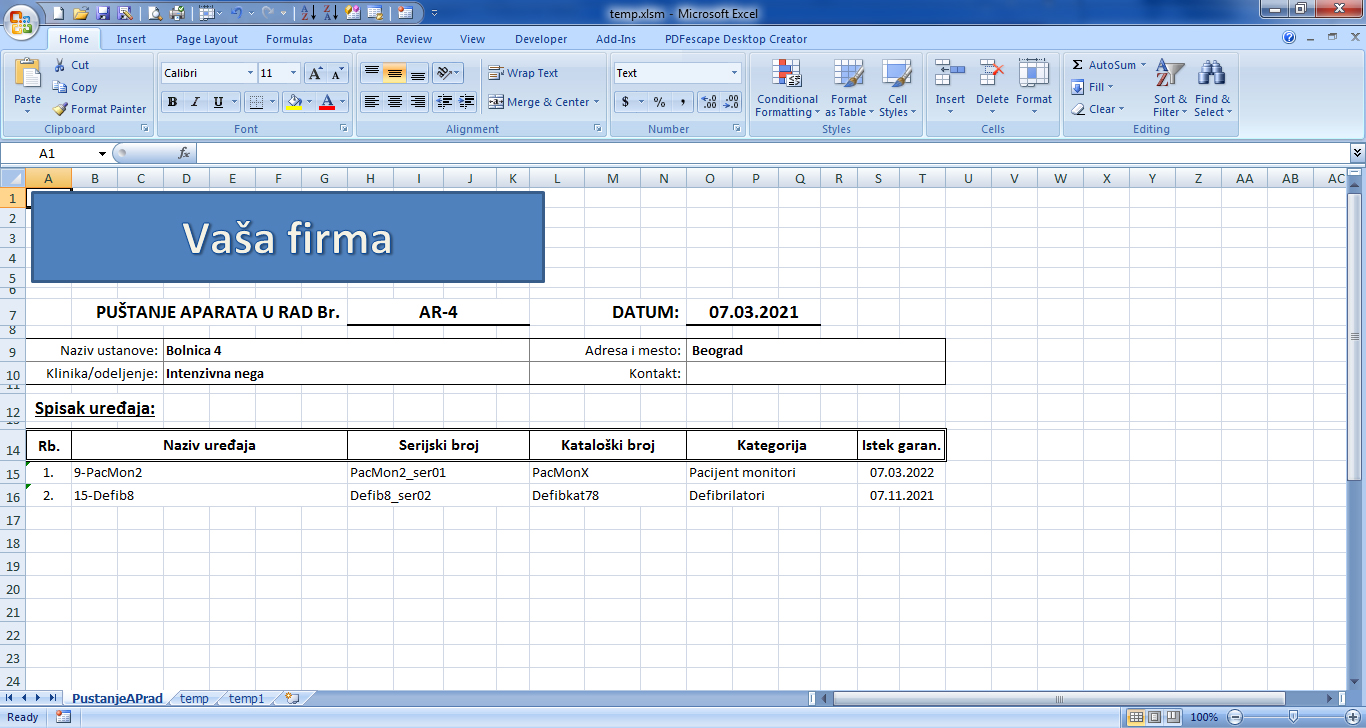Toggle Bottom Align vertical alignment
This screenshot has width=1366, height=728.
pyautogui.click(x=417, y=73)
